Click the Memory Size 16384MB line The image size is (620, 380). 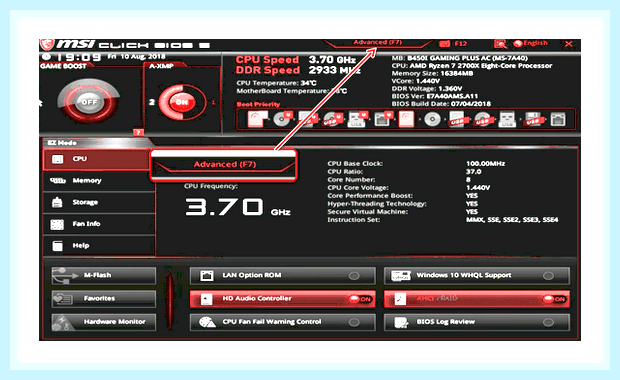click(432, 74)
